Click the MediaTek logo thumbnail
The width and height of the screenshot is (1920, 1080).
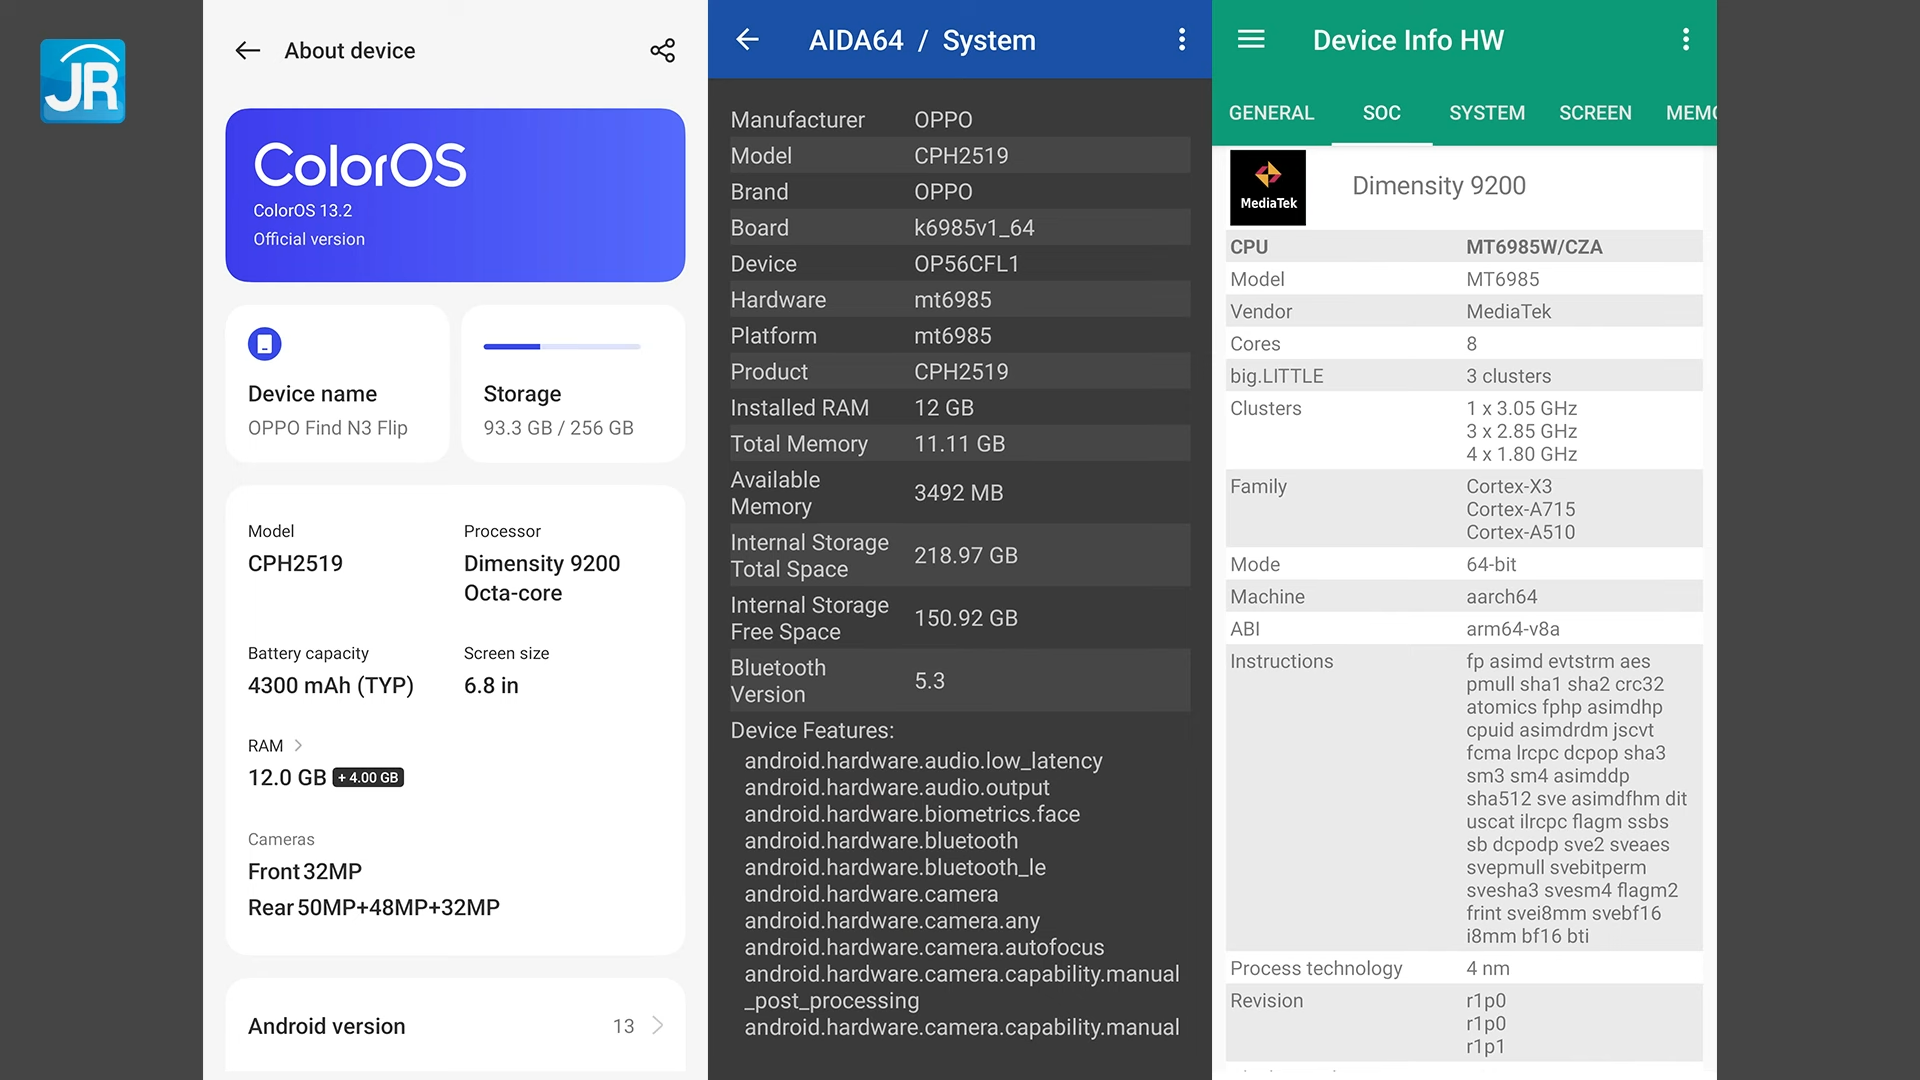pyautogui.click(x=1267, y=187)
